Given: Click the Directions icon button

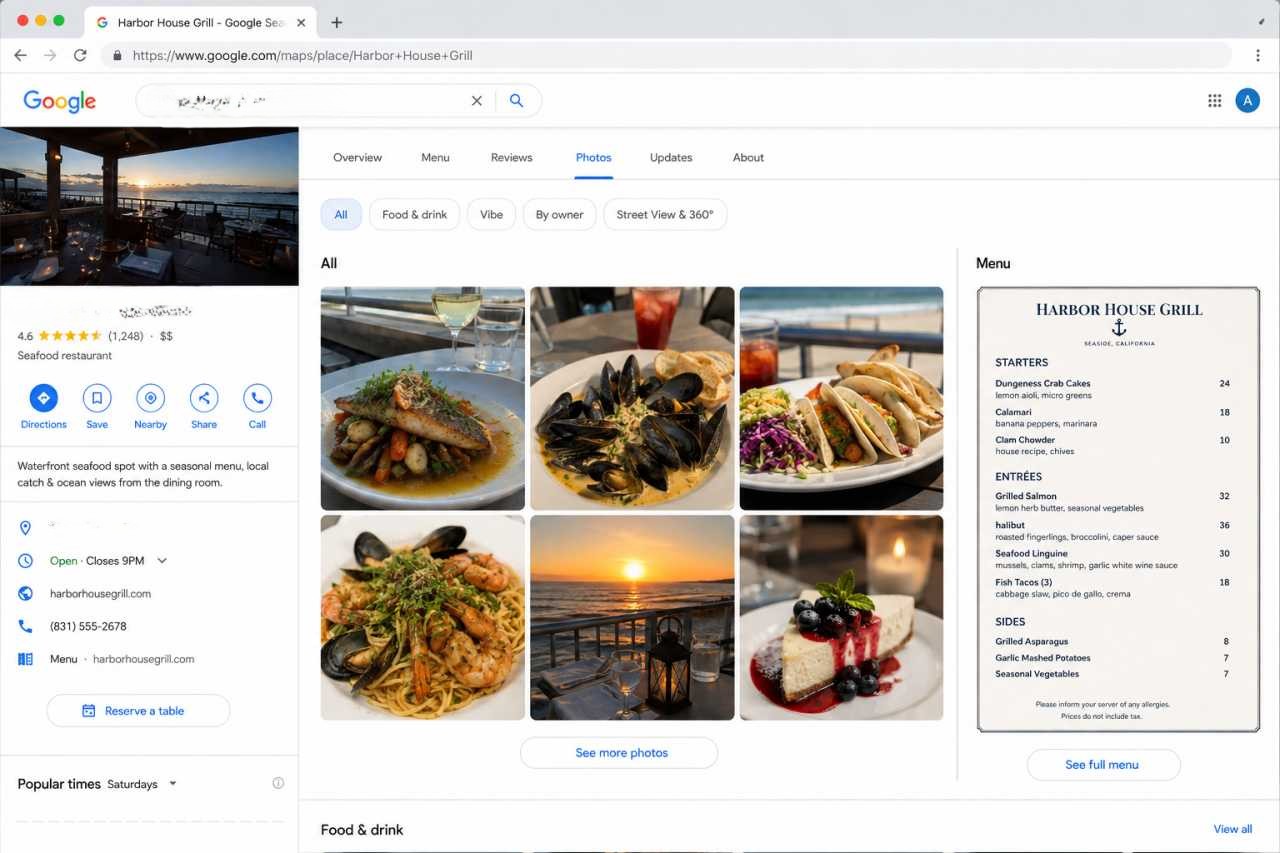Looking at the screenshot, I should click(43, 398).
